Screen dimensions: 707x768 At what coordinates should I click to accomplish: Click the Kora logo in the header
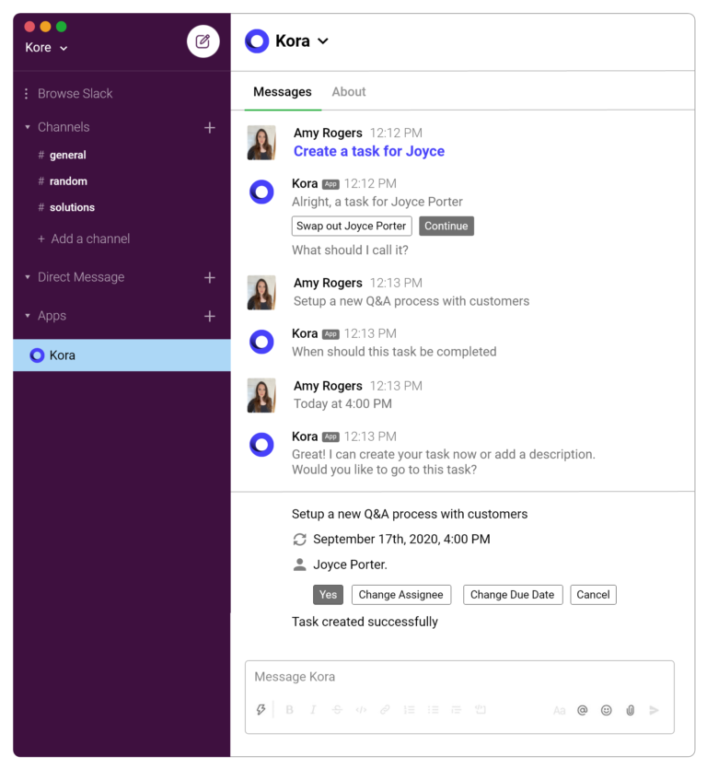257,41
